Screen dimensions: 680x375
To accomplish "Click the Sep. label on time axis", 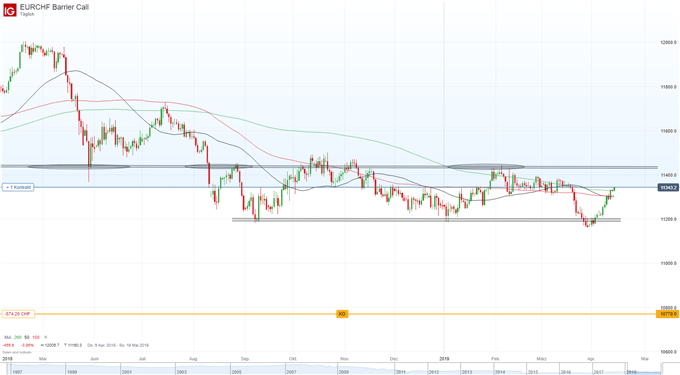I will [x=245, y=359].
